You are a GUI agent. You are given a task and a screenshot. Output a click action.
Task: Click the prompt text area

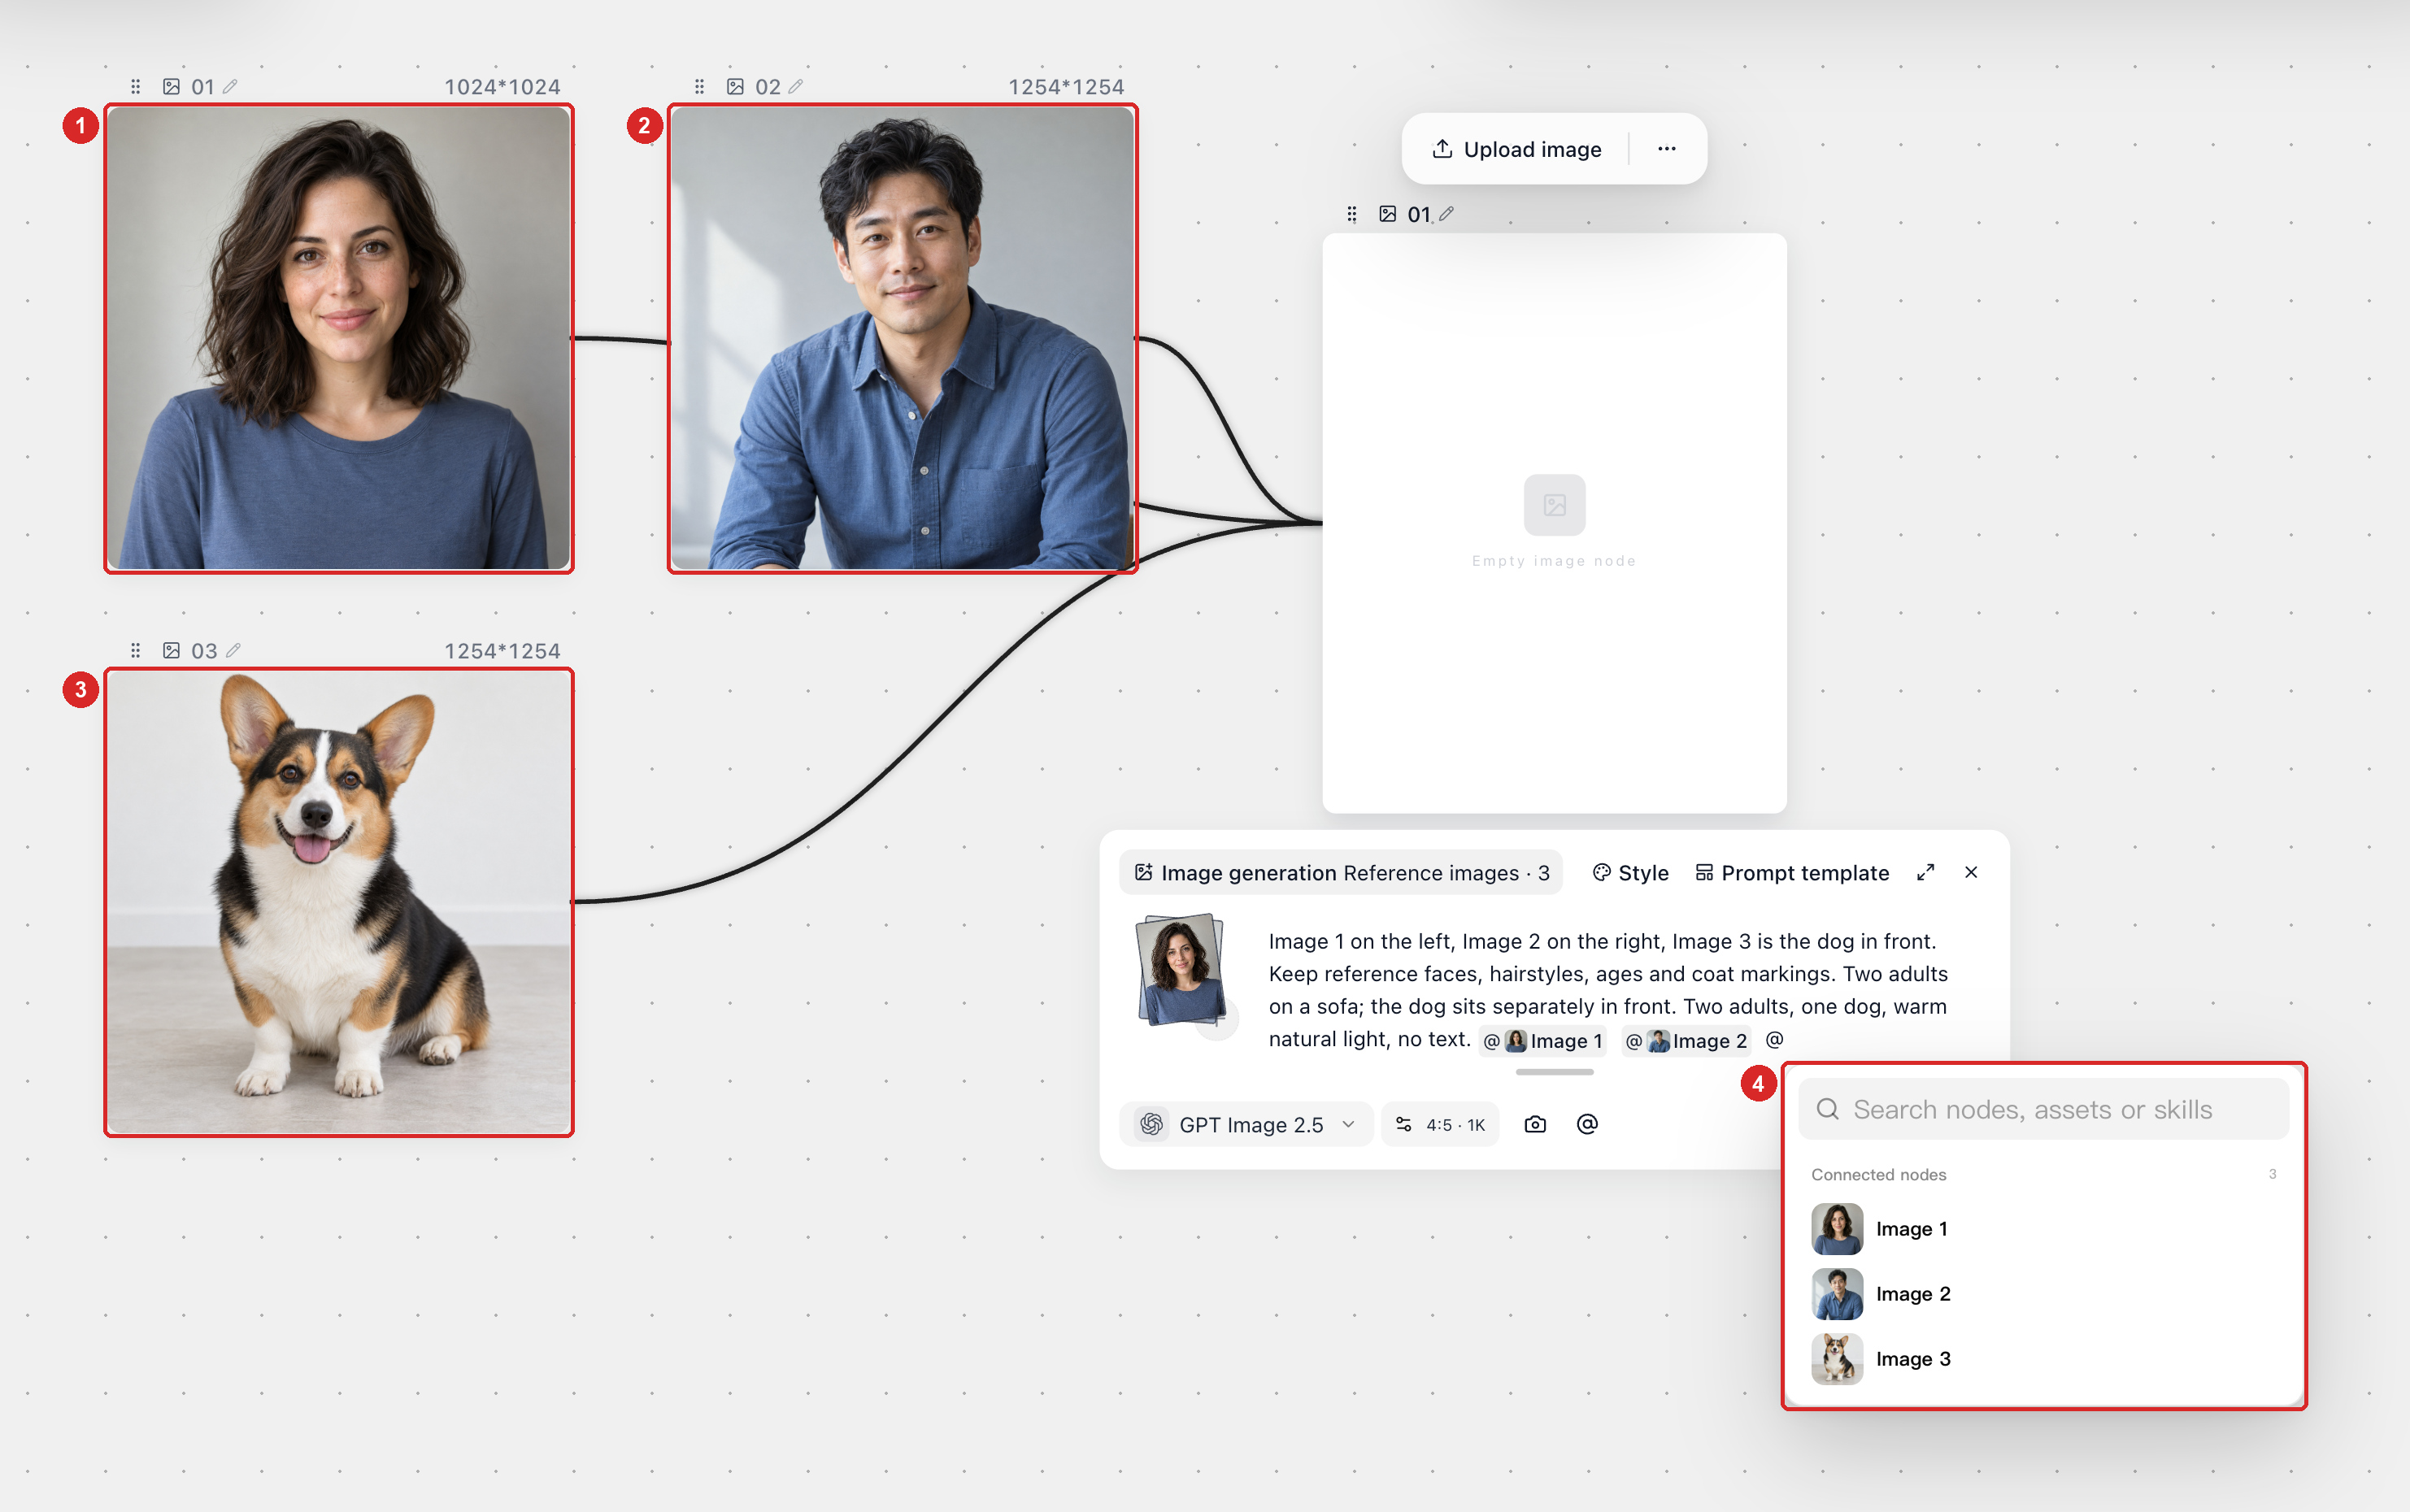(x=1609, y=990)
